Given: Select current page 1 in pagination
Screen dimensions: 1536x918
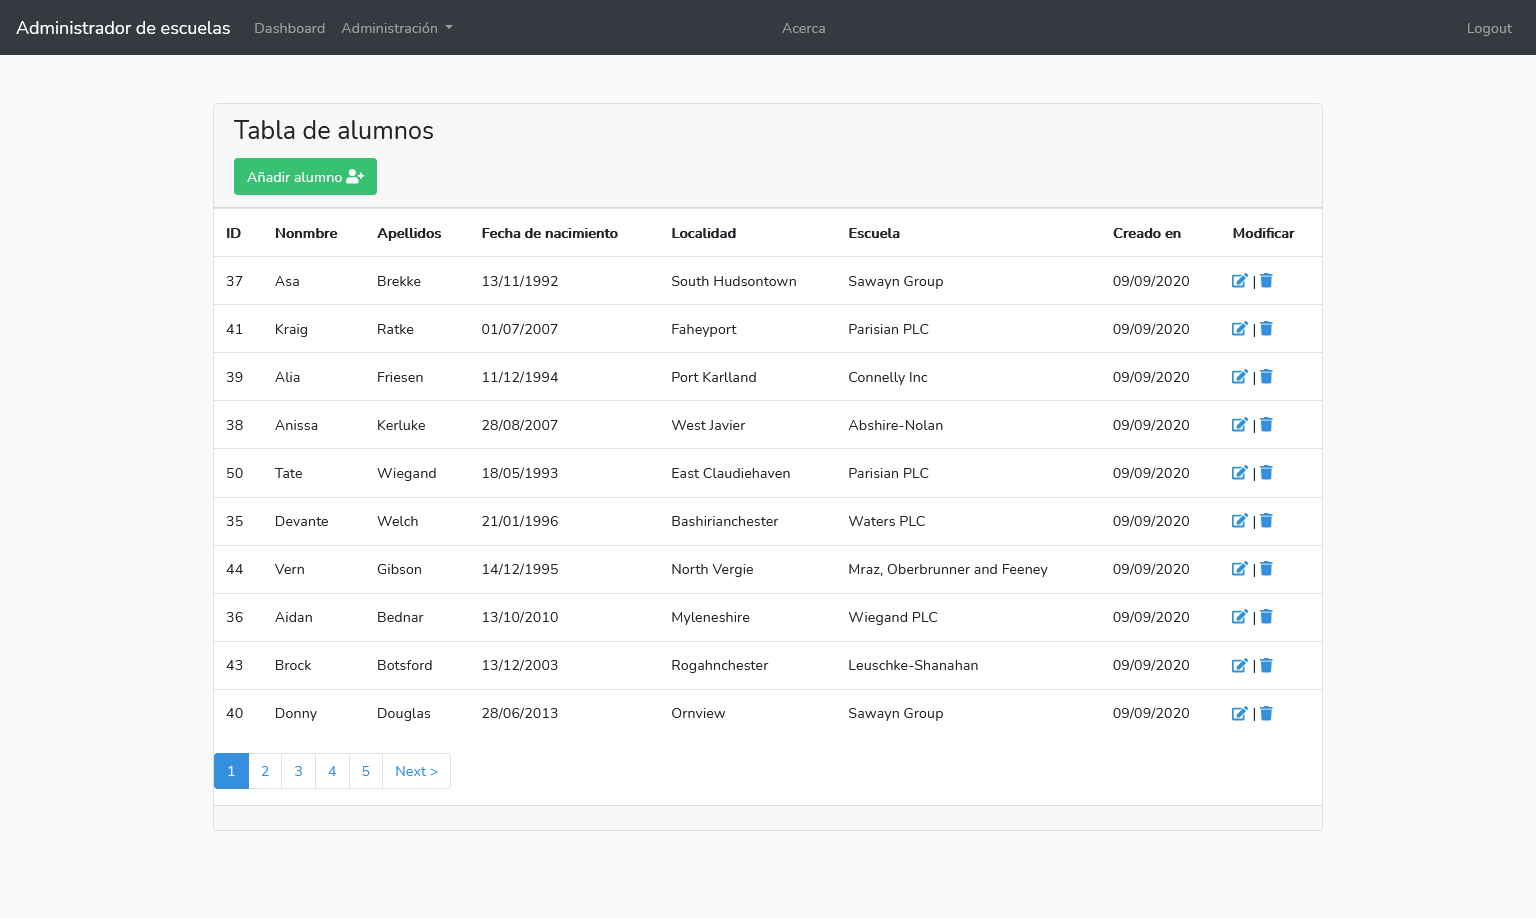Looking at the screenshot, I should coord(231,771).
